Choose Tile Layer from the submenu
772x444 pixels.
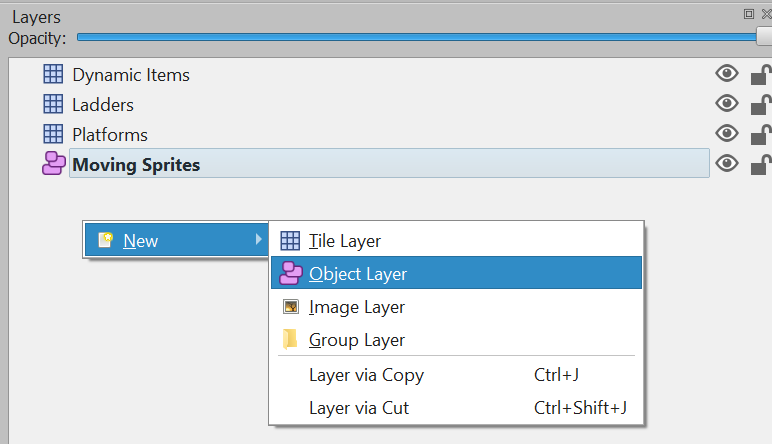[456, 241]
